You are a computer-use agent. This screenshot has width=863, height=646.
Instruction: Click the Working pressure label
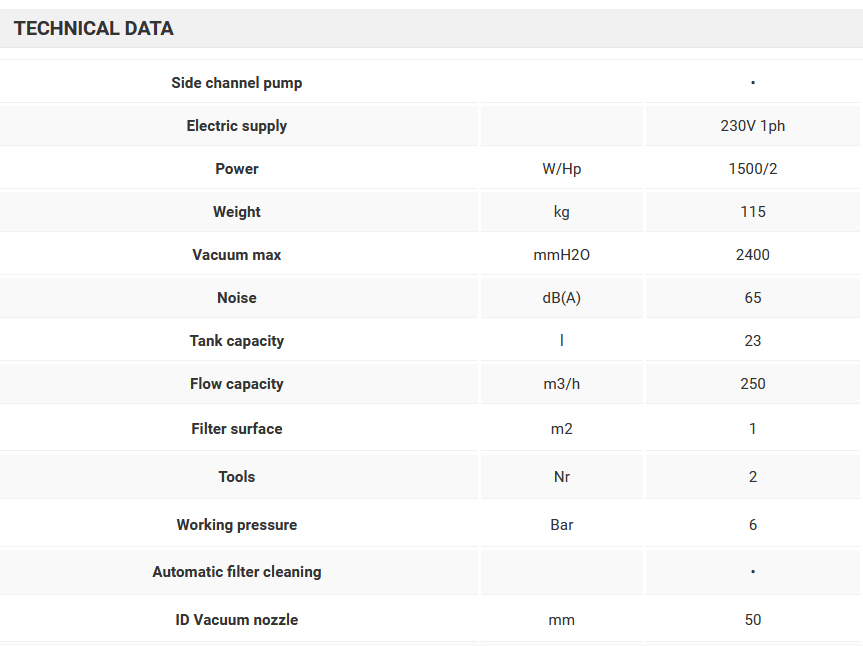pyautogui.click(x=237, y=525)
